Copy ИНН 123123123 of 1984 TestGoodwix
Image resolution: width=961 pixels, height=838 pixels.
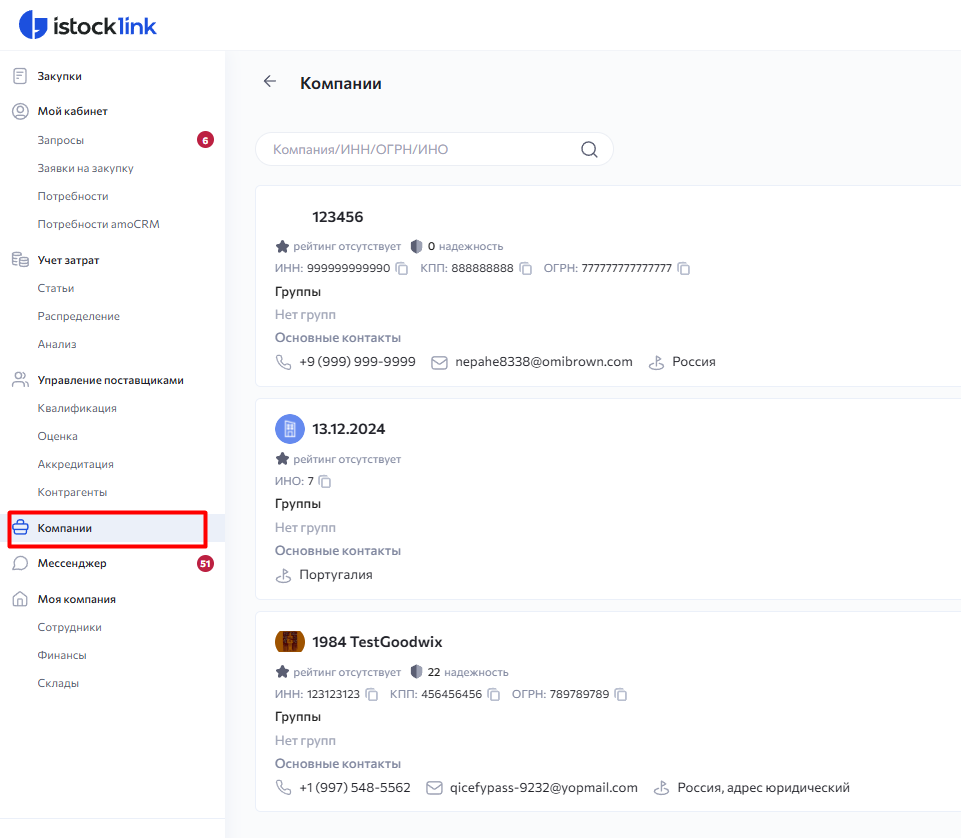click(x=372, y=694)
